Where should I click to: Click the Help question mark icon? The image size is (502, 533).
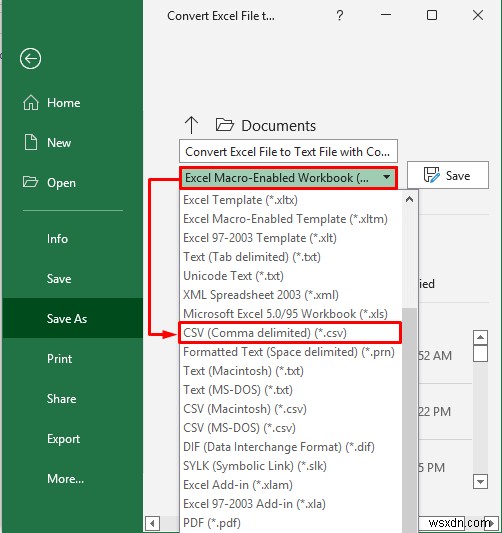pos(340,15)
